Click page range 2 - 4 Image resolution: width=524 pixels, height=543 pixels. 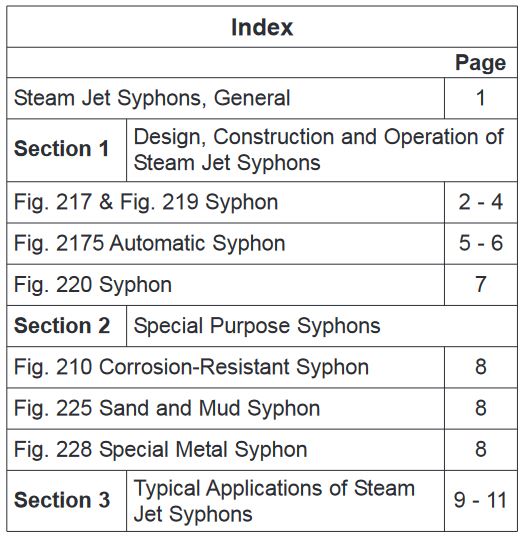(480, 202)
